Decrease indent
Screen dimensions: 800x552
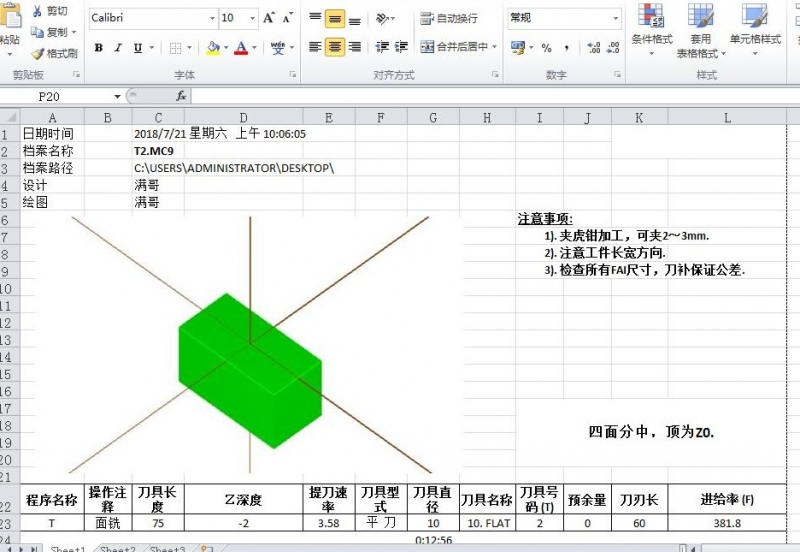pos(382,47)
